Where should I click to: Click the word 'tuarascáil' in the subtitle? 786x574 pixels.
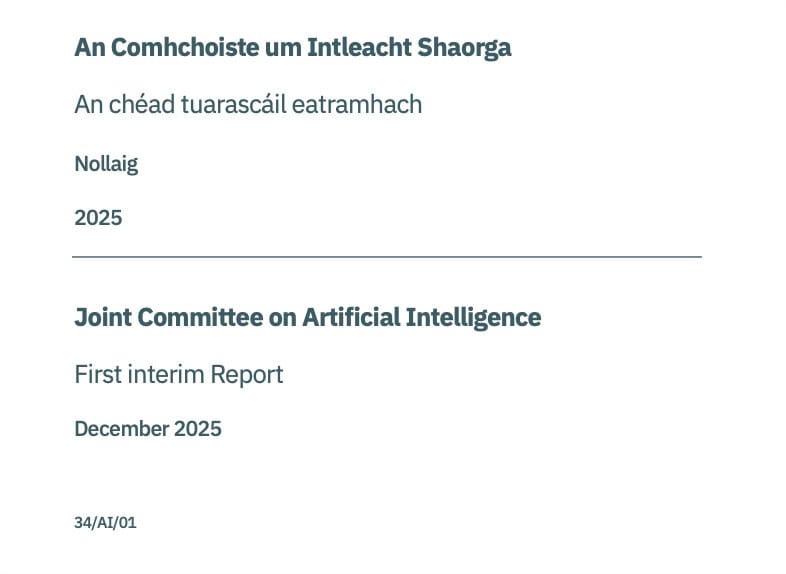coord(233,104)
